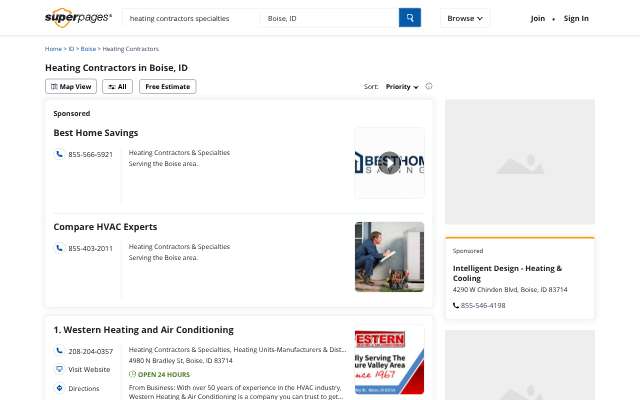Call 208-204-0357 number
This screenshot has width=640, height=400.
coord(91,351)
